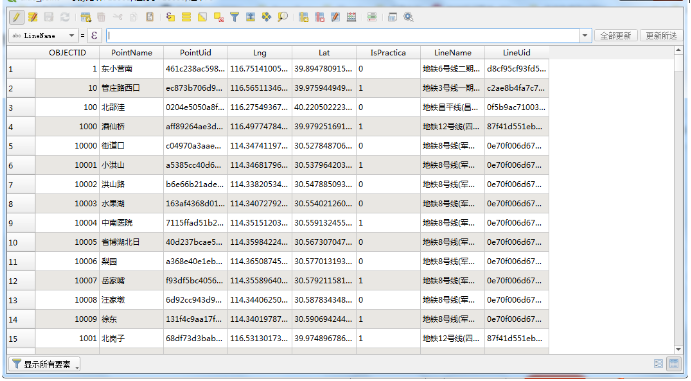Open the field calculator abacus icon
691x381 pixels.
pos(351,17)
